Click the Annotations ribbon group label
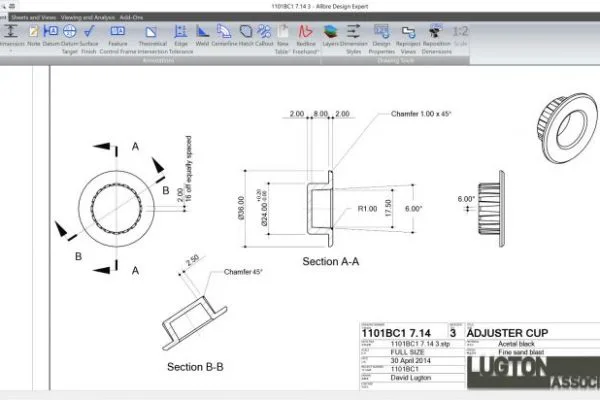The width and height of the screenshot is (600, 400). pos(158,60)
